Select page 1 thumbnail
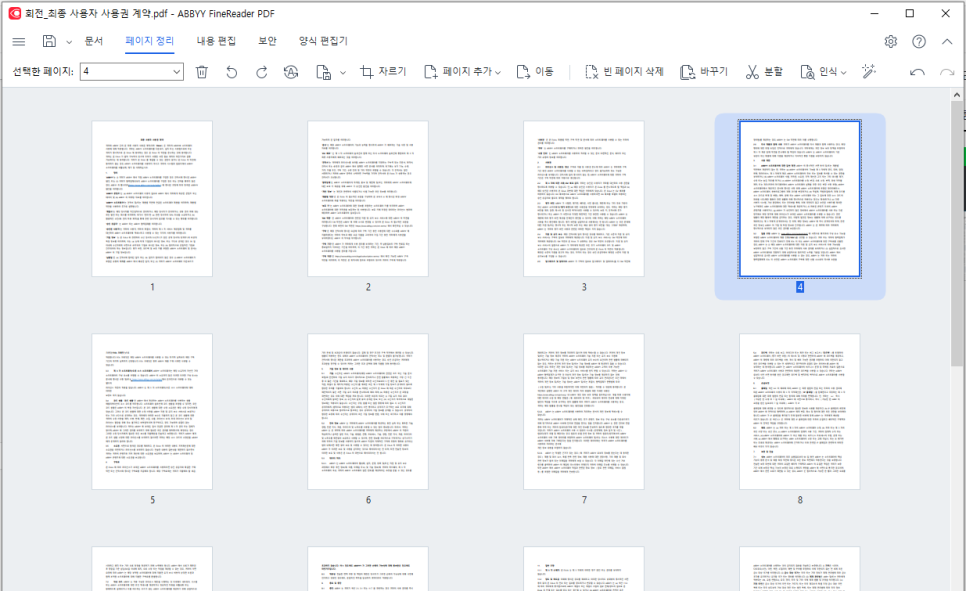966x591 pixels. tap(152, 198)
